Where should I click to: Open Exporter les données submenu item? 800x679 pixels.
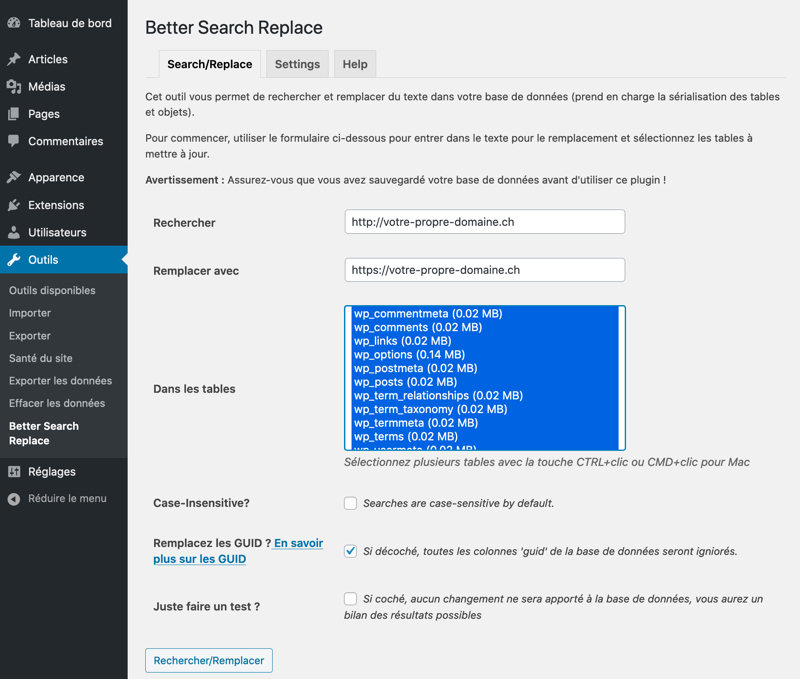click(60, 381)
